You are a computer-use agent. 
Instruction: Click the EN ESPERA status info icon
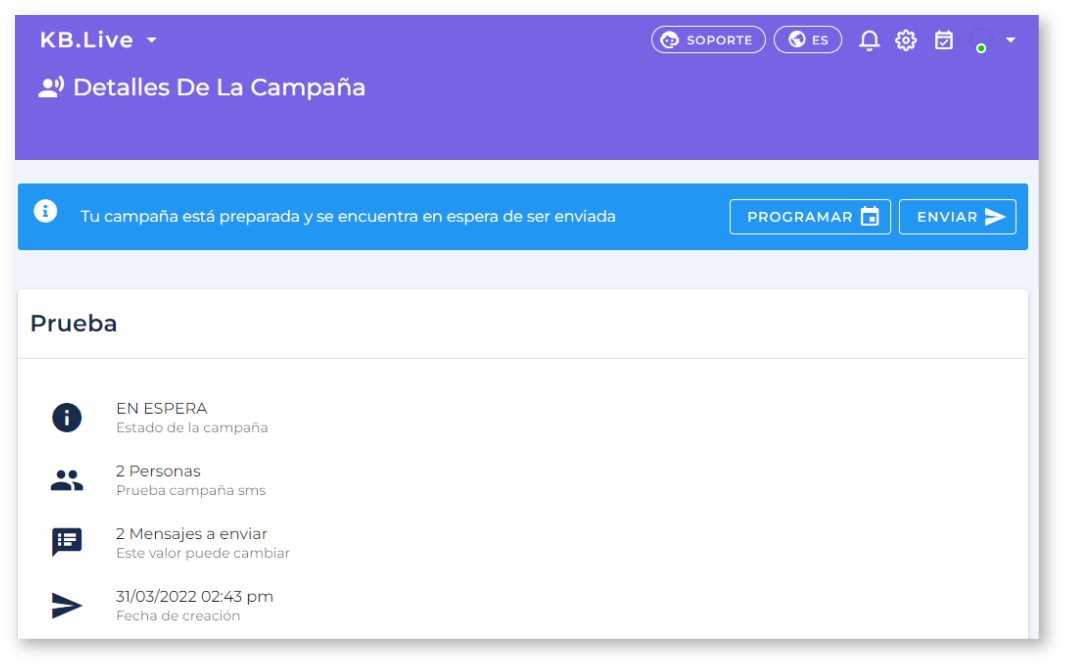coord(67,417)
